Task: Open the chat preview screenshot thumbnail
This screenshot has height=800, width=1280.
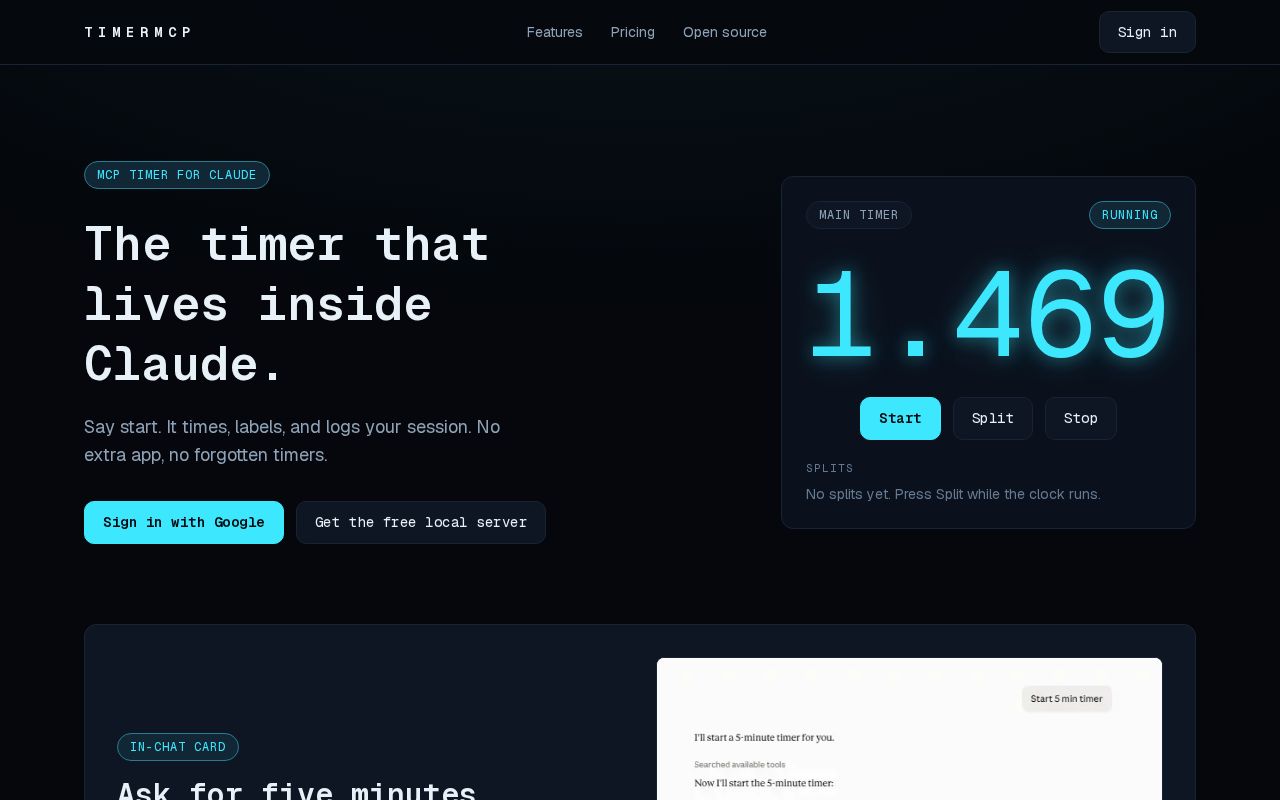Action: coord(909,729)
